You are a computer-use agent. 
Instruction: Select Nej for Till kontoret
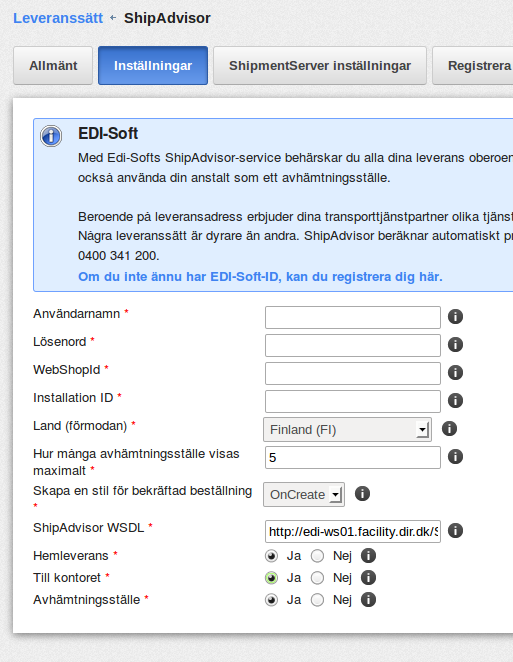(x=318, y=578)
